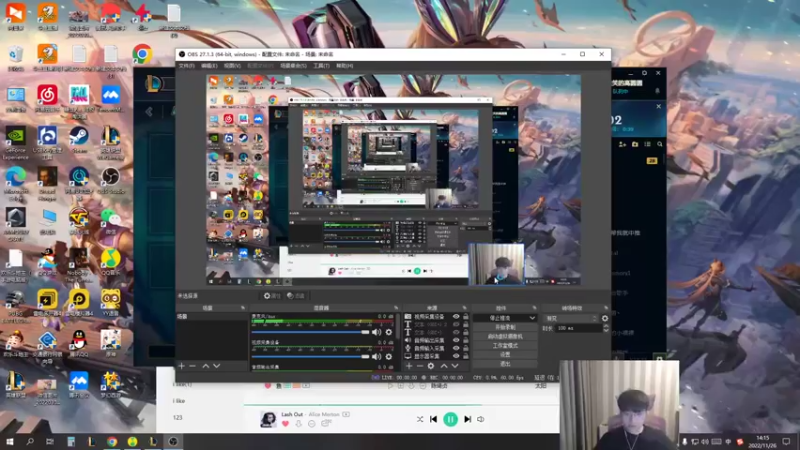This screenshot has height=450, width=800.
Task: Toggle visibility eye of the video capture device source
Action: click(x=456, y=317)
